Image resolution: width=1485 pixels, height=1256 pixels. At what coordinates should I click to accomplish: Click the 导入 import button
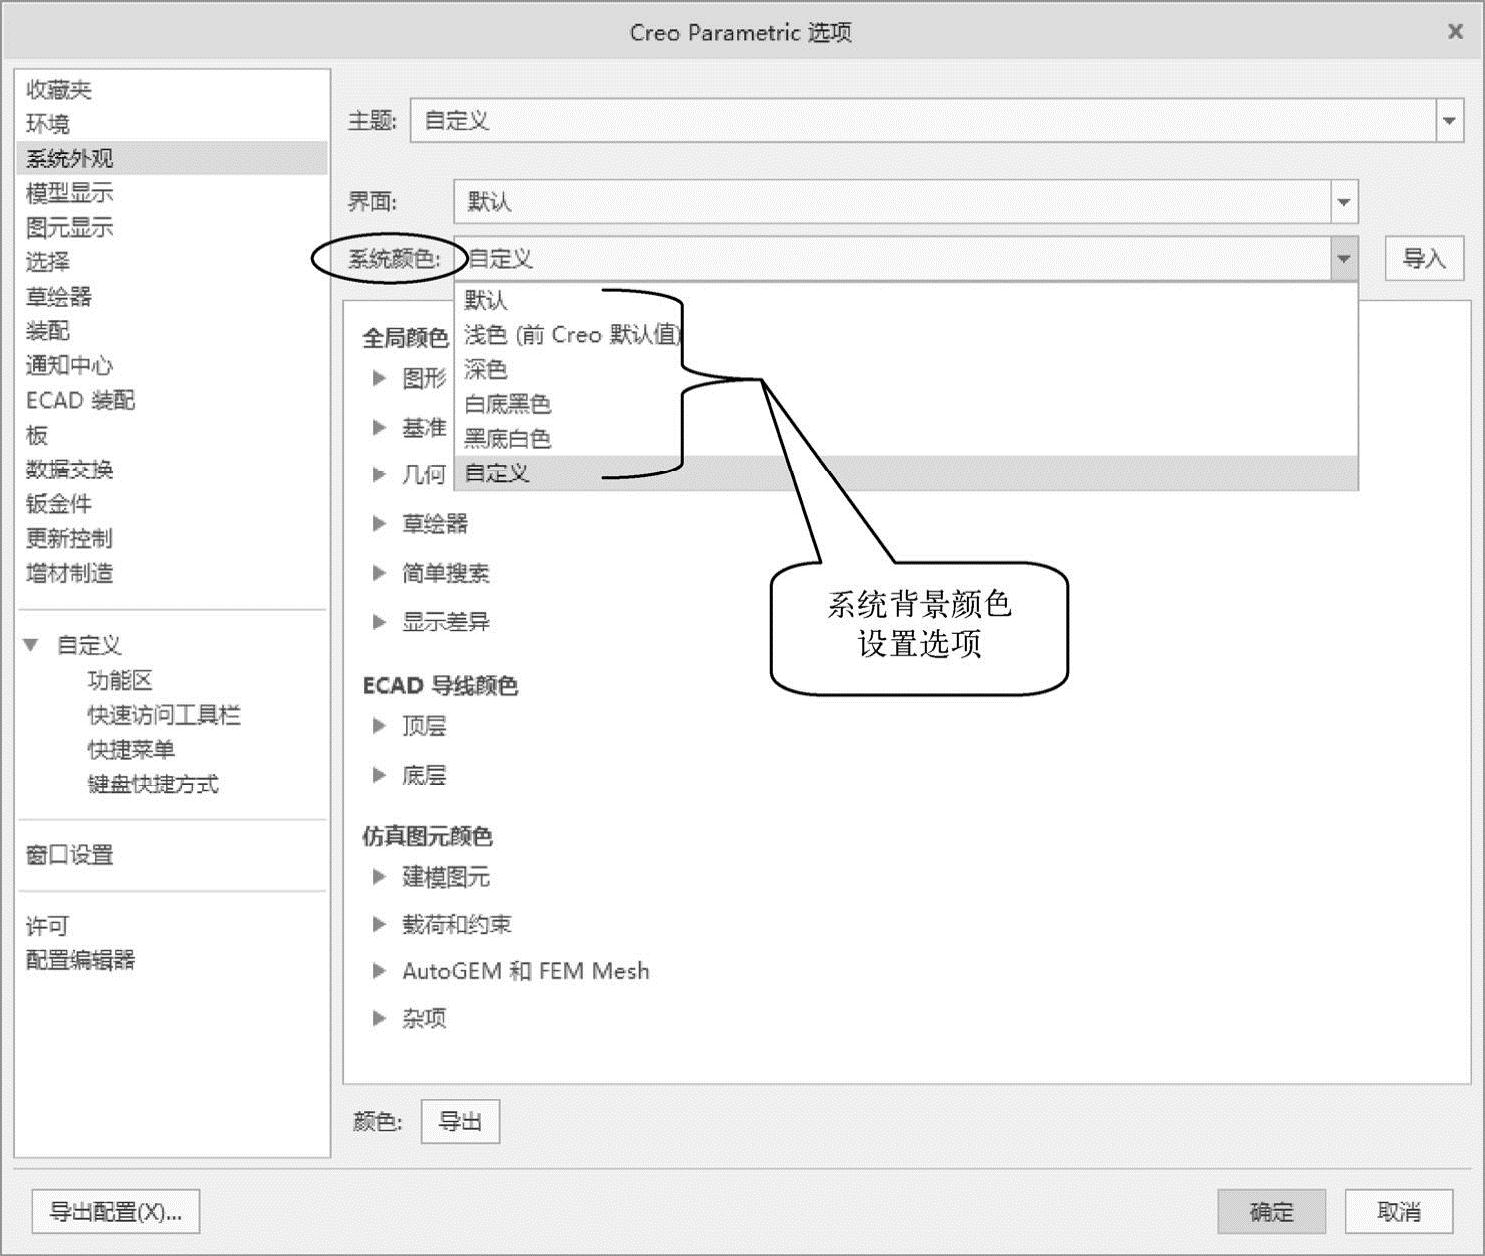(1424, 259)
